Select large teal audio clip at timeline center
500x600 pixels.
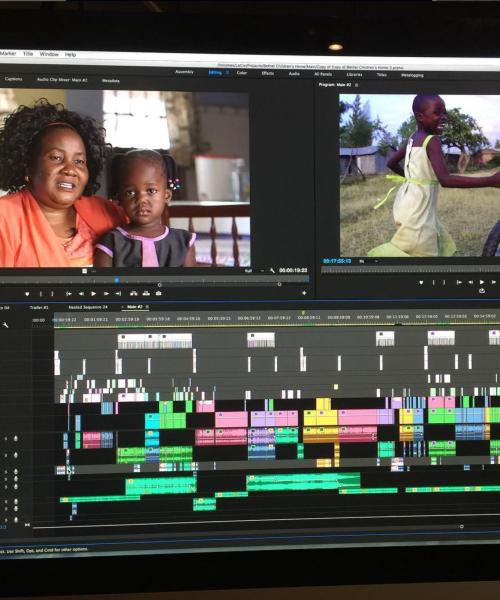pyautogui.click(x=303, y=482)
